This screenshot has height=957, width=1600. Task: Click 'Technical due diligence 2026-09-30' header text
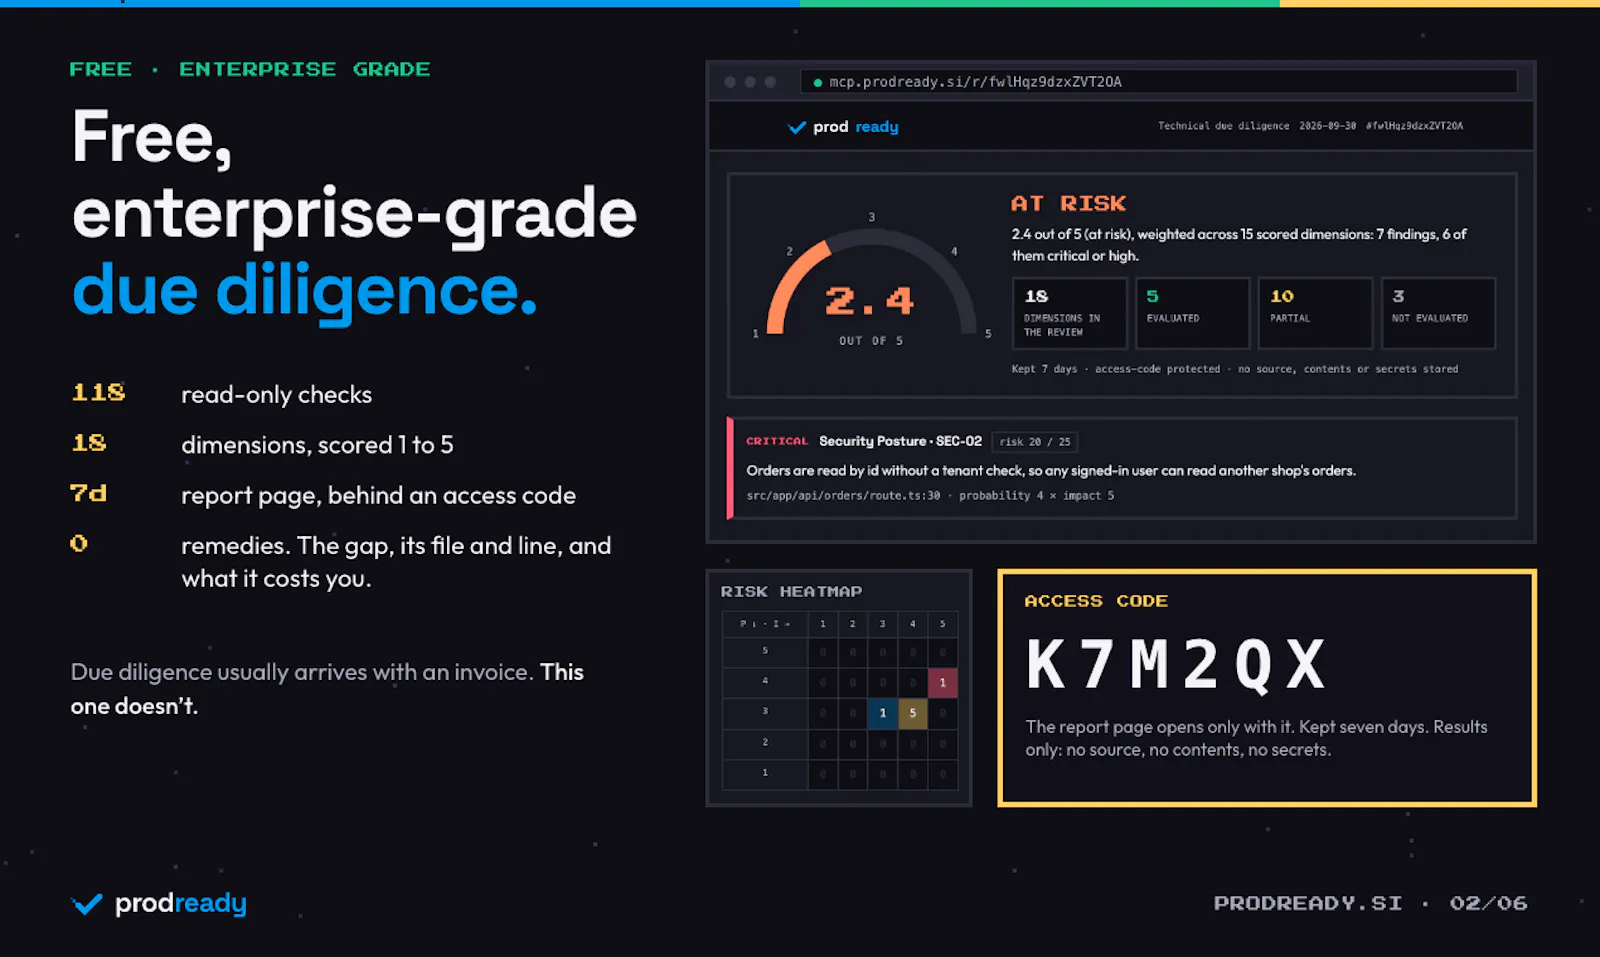1257,126
